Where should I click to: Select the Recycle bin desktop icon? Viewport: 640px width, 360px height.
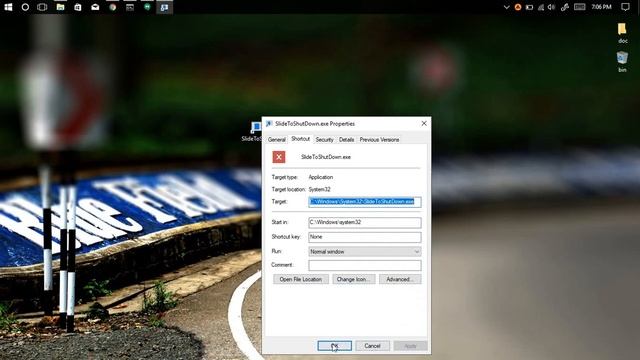coord(622,62)
